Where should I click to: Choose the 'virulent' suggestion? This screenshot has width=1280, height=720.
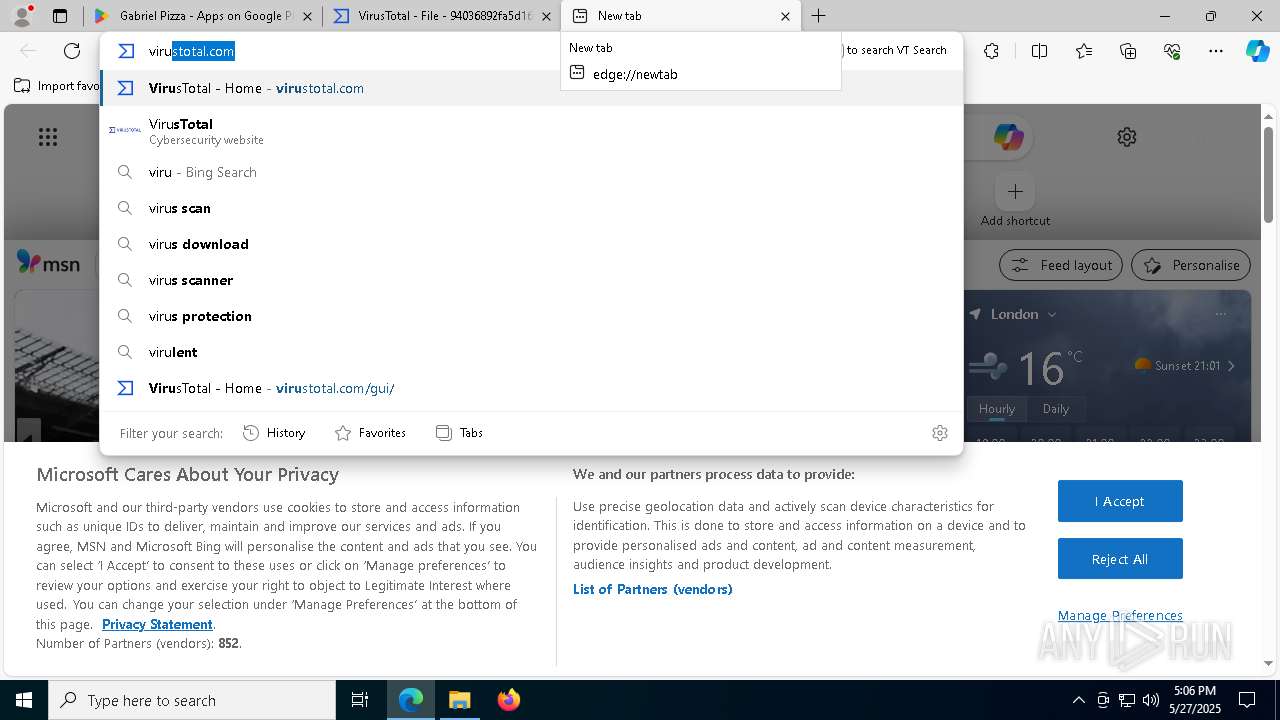coord(531,352)
